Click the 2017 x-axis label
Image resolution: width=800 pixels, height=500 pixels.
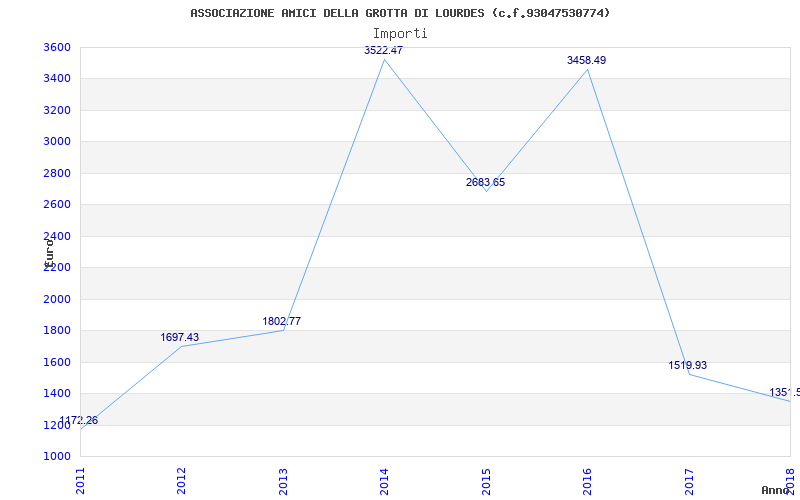[689, 482]
